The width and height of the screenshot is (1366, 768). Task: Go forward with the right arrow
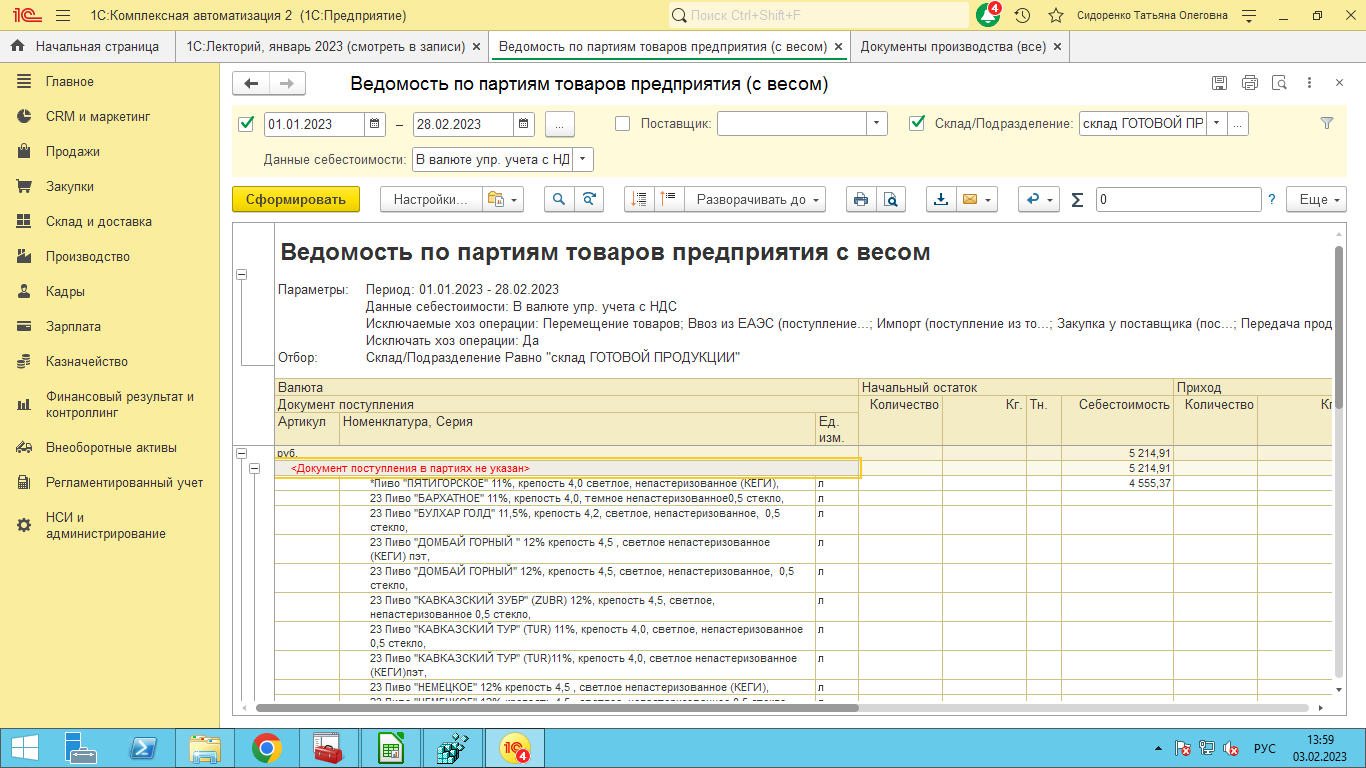point(287,84)
